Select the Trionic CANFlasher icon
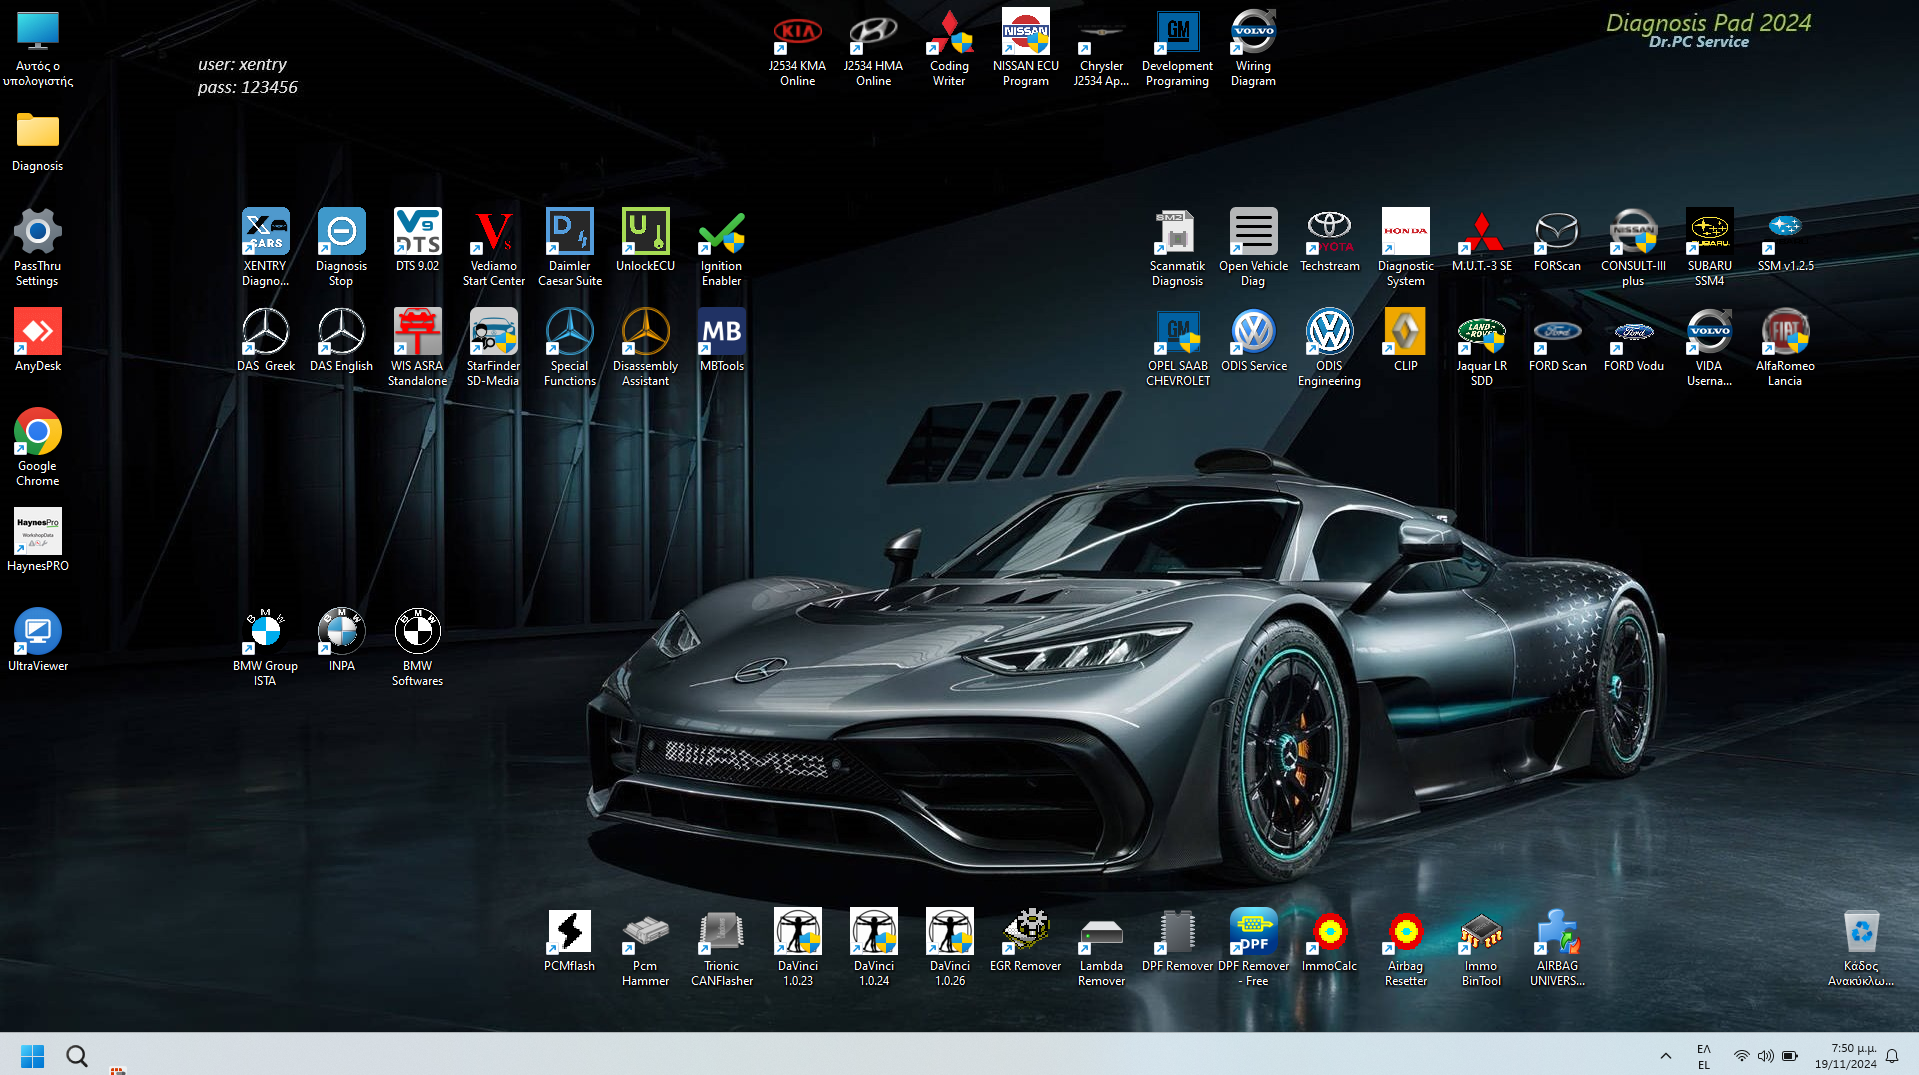This screenshot has height=1075, width=1919. (721, 946)
